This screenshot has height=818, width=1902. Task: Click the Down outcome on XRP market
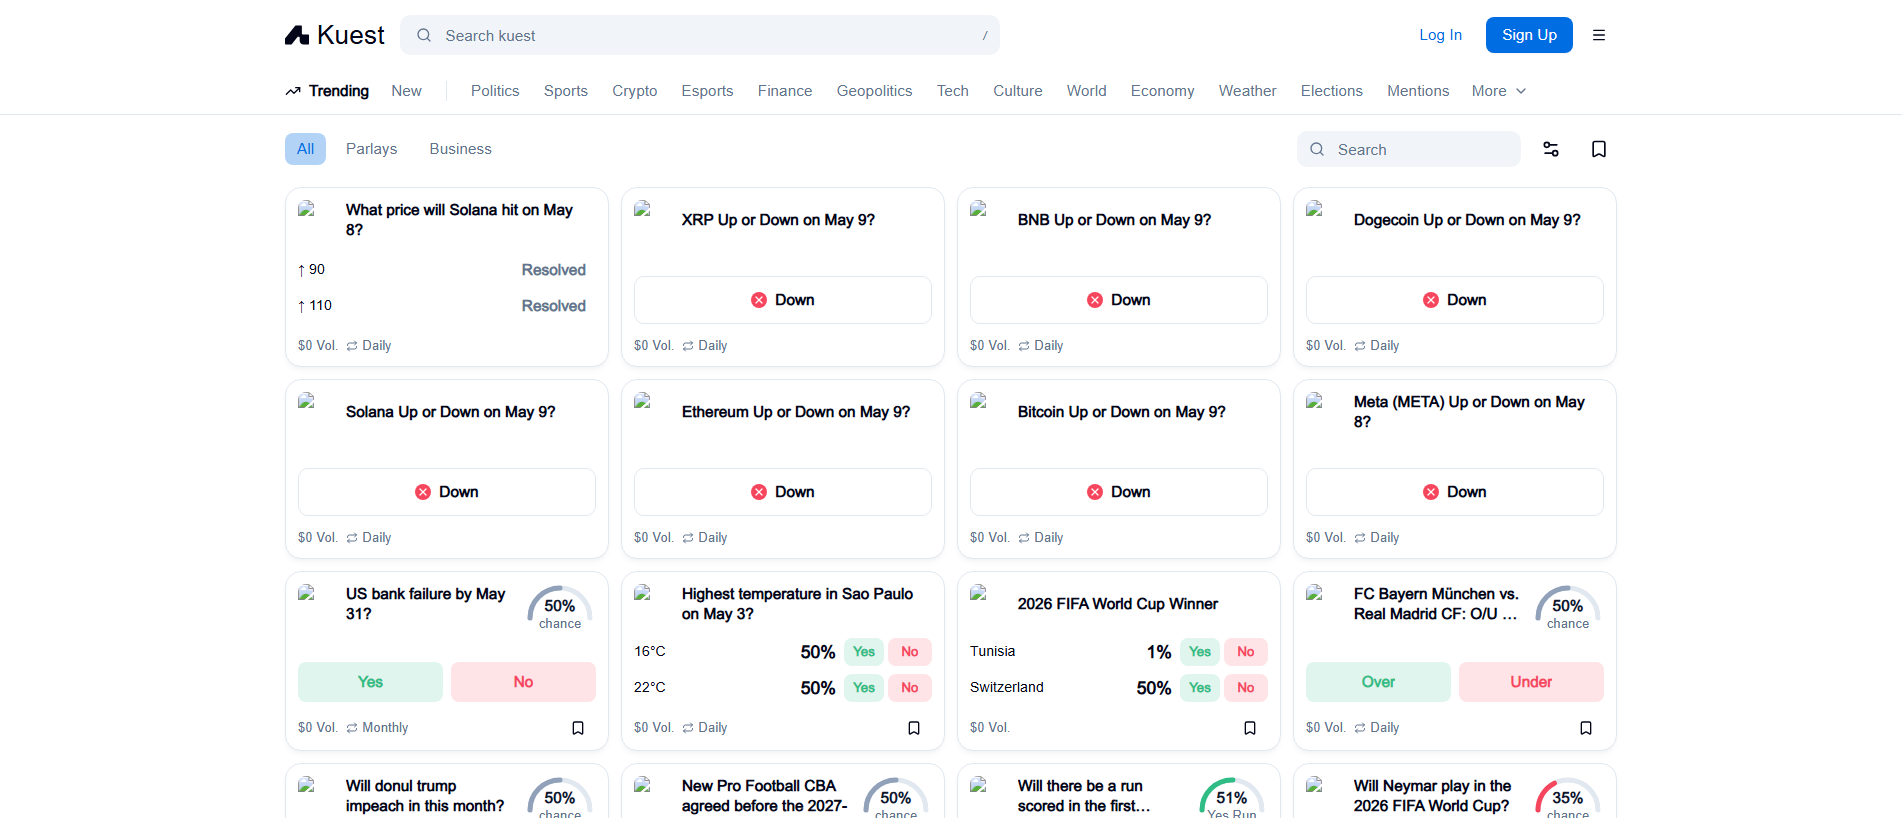(x=783, y=300)
